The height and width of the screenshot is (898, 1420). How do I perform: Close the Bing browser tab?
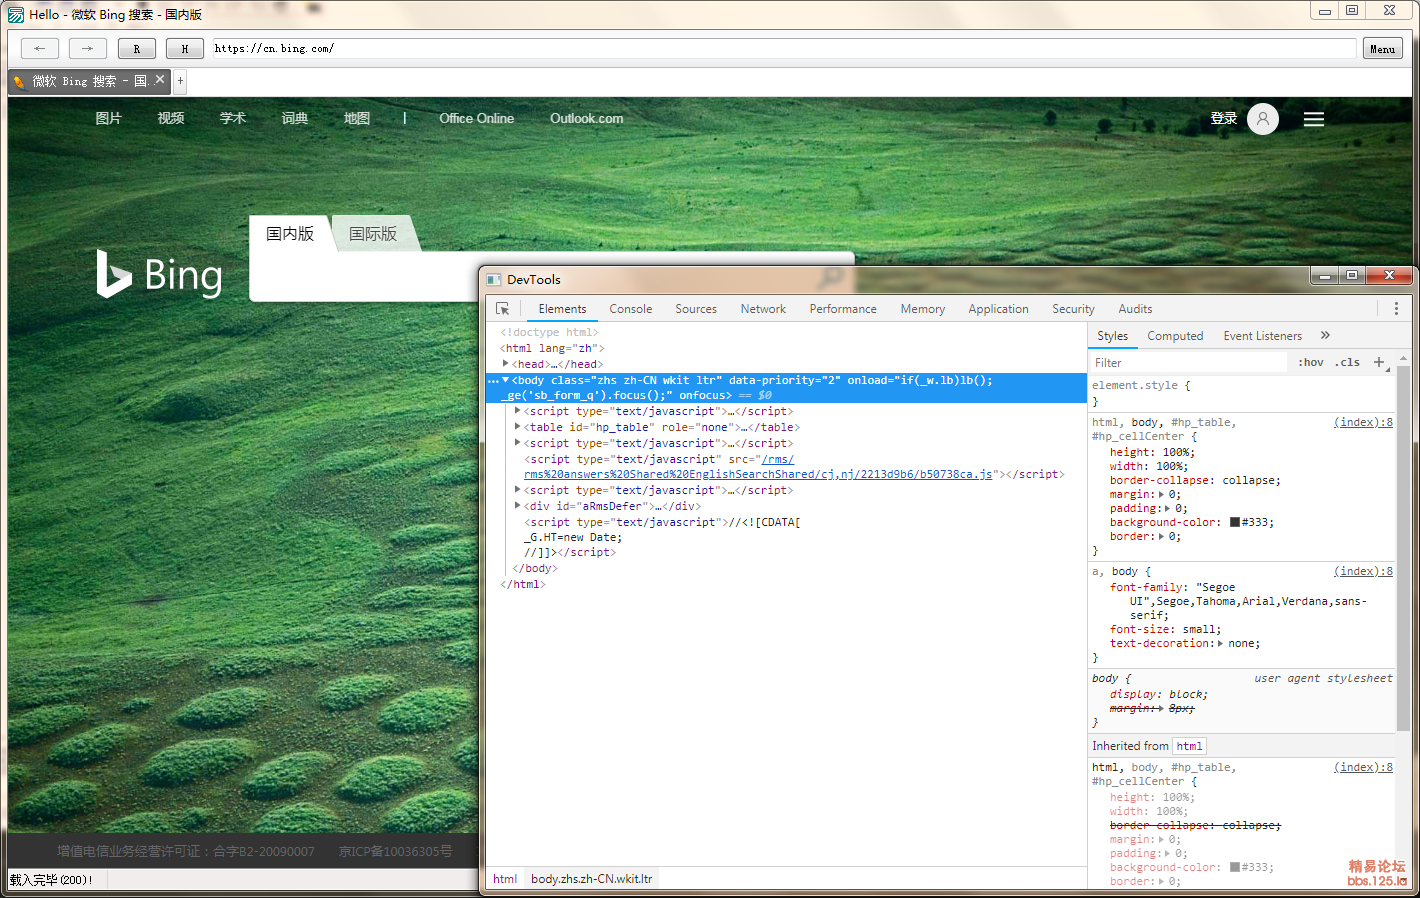(160, 80)
